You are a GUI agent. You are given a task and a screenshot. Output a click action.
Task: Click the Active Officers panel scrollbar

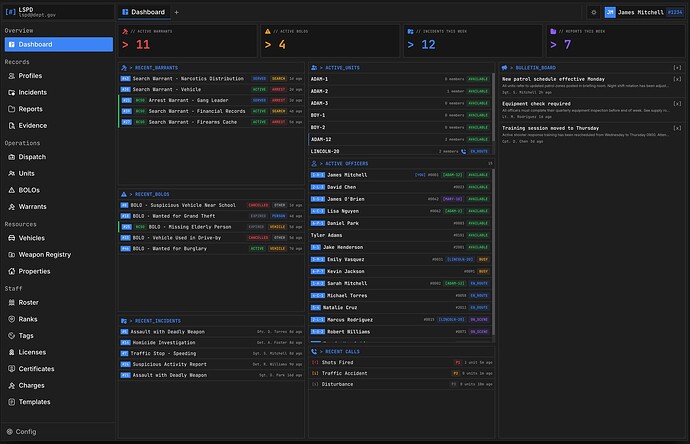coord(493,252)
